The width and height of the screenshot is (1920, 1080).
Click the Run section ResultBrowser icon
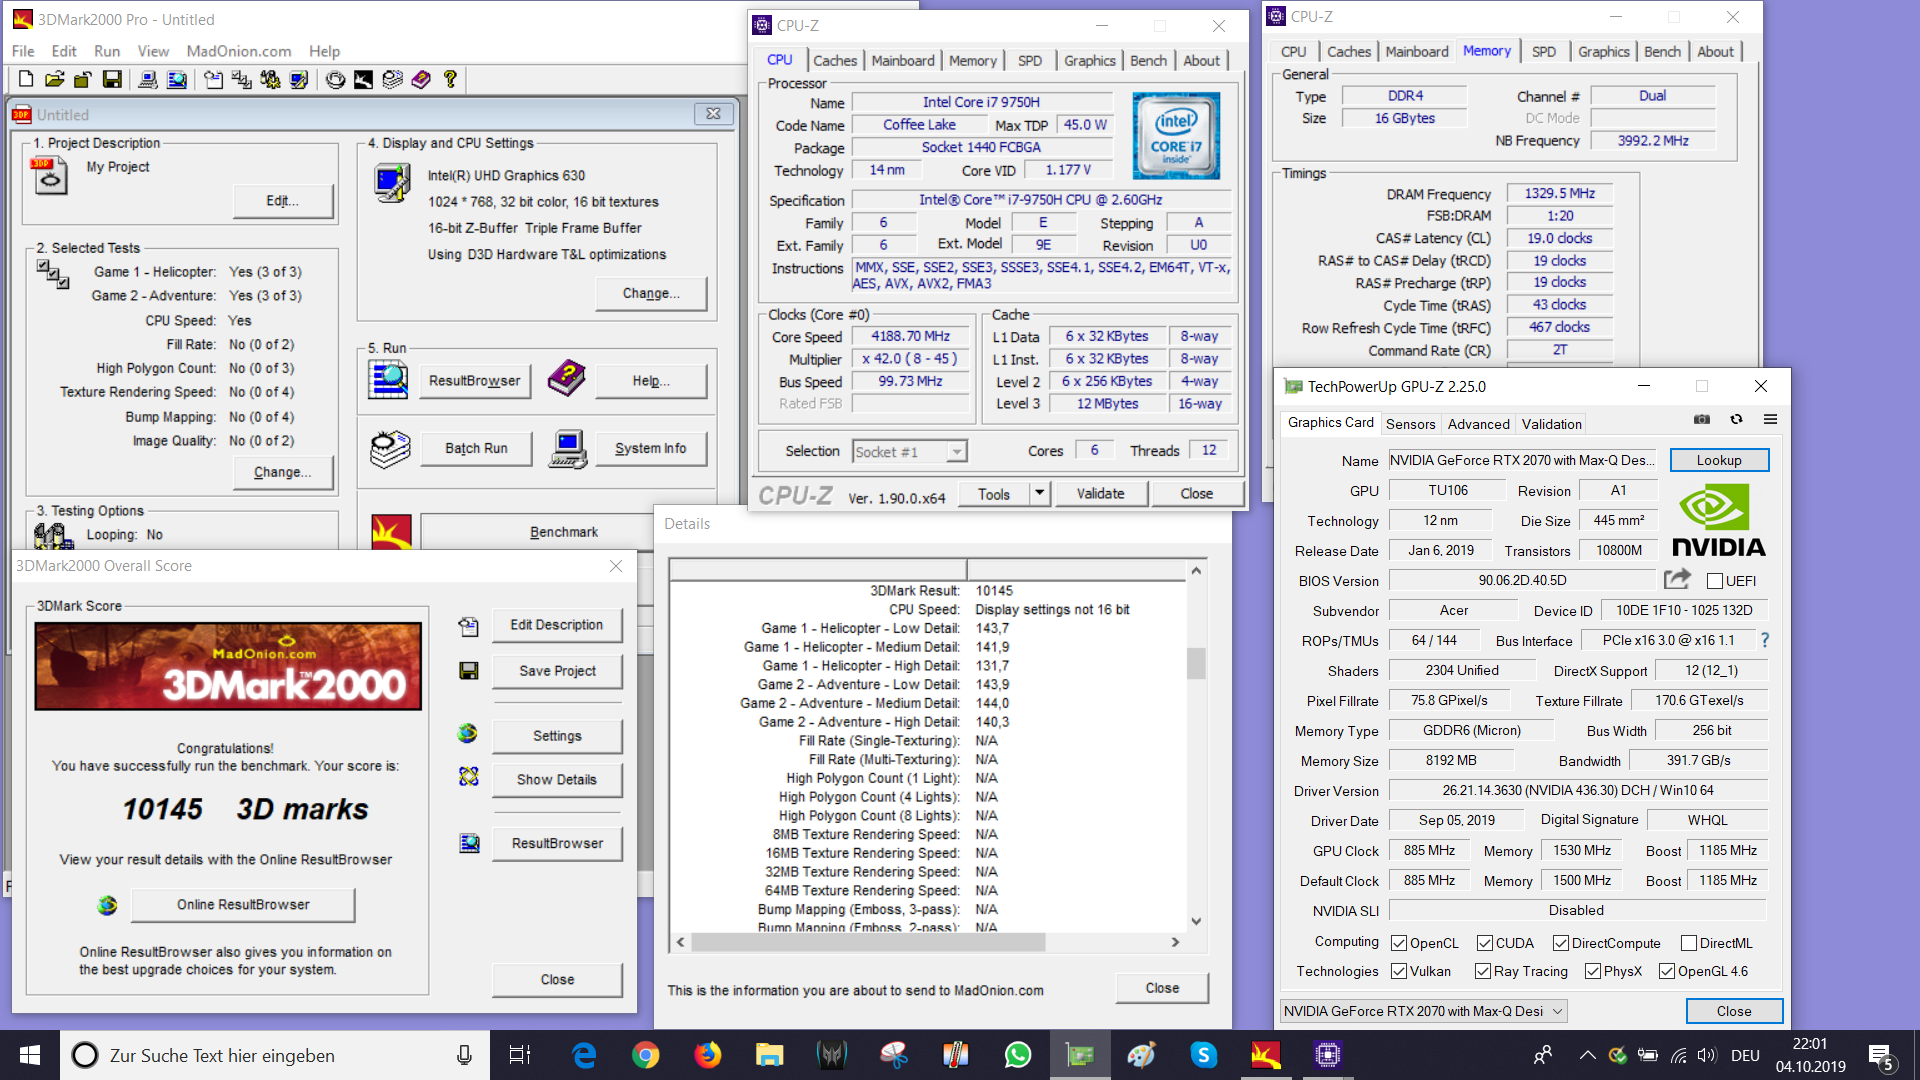pyautogui.click(x=388, y=380)
